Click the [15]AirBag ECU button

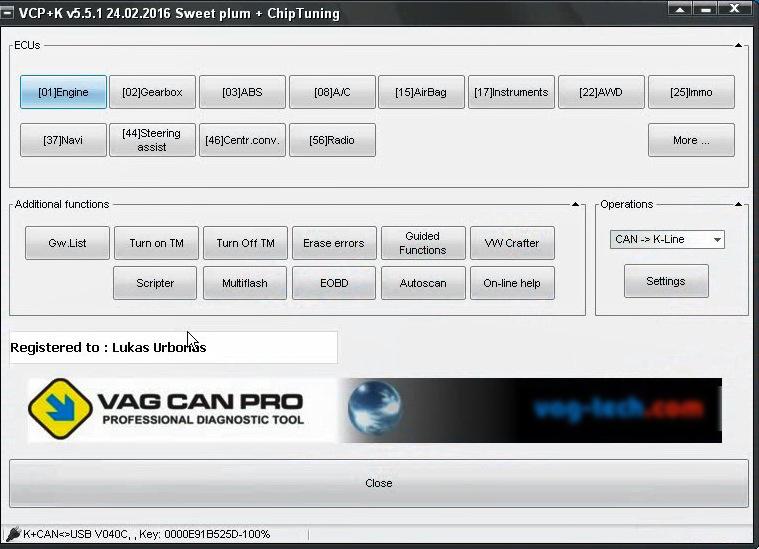[x=421, y=92]
